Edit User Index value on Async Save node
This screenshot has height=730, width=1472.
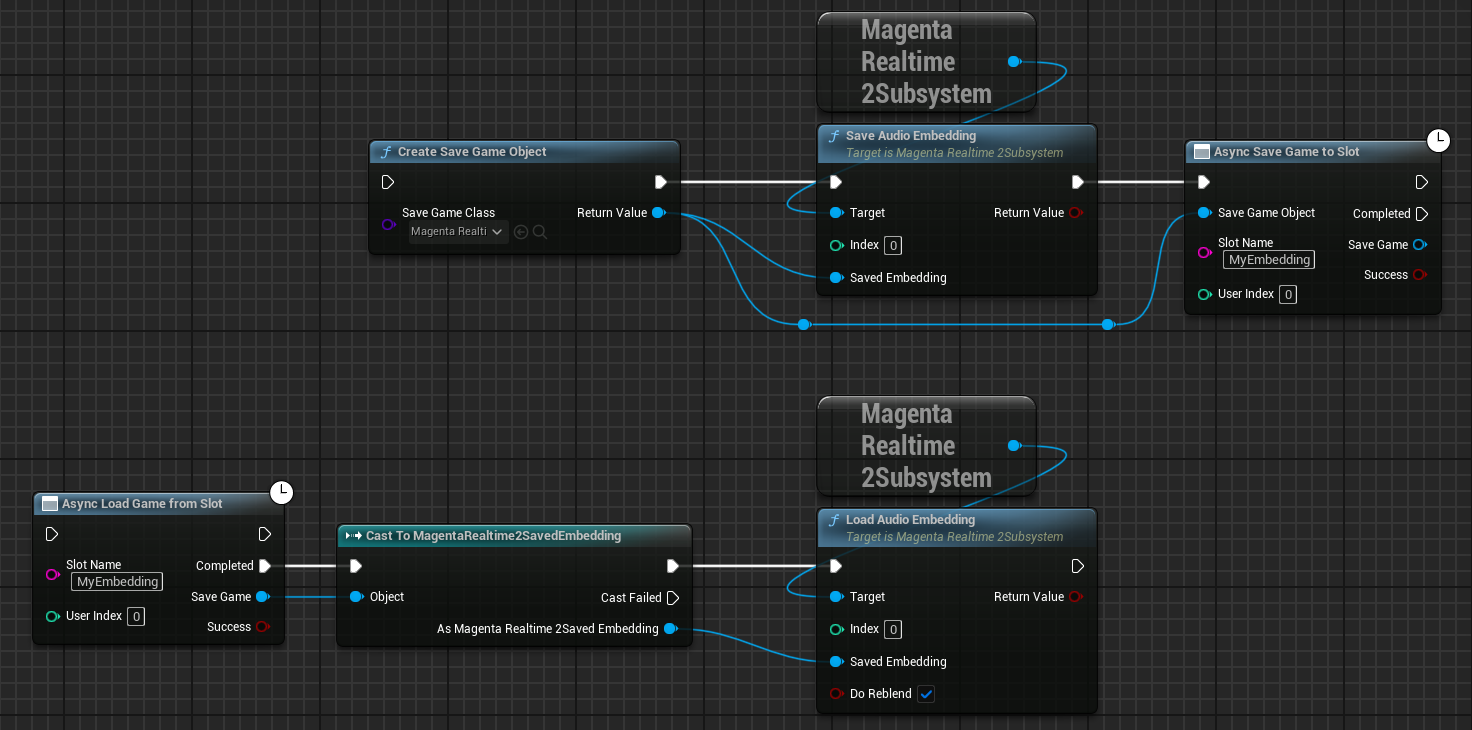click(x=1288, y=295)
